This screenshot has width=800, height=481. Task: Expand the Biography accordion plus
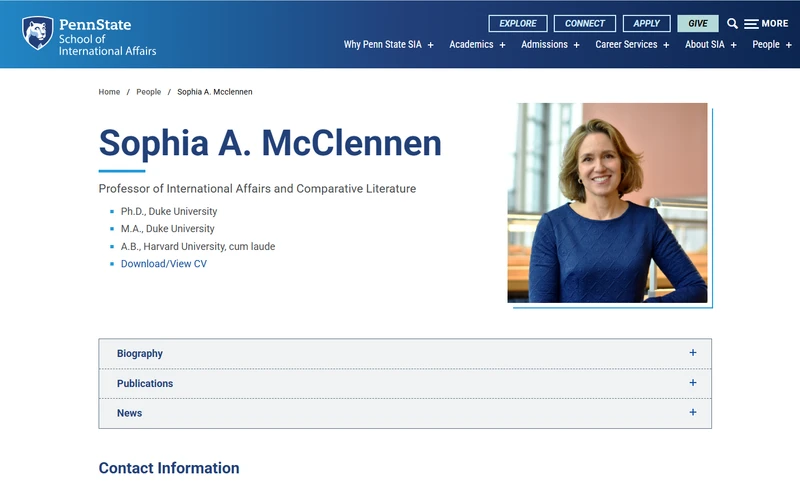(693, 352)
